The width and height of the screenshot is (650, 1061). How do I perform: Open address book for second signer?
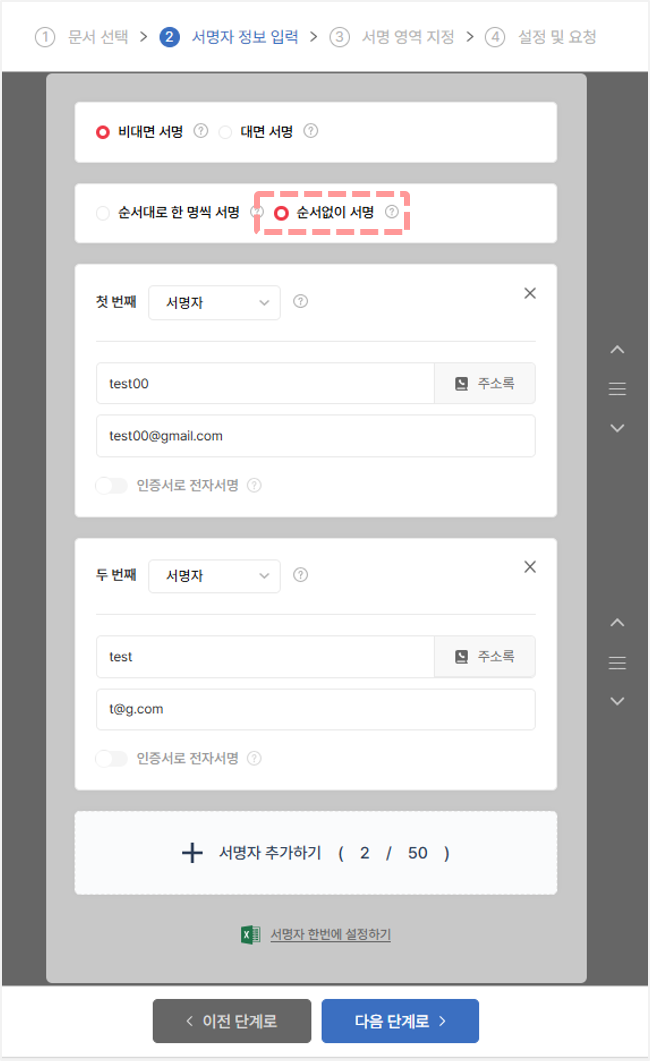click(x=484, y=656)
